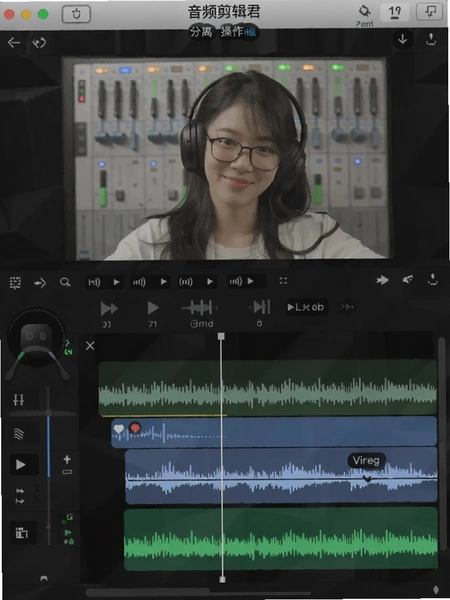Switch to the 操作 tab
This screenshot has height=600, width=450.
pos(232,32)
